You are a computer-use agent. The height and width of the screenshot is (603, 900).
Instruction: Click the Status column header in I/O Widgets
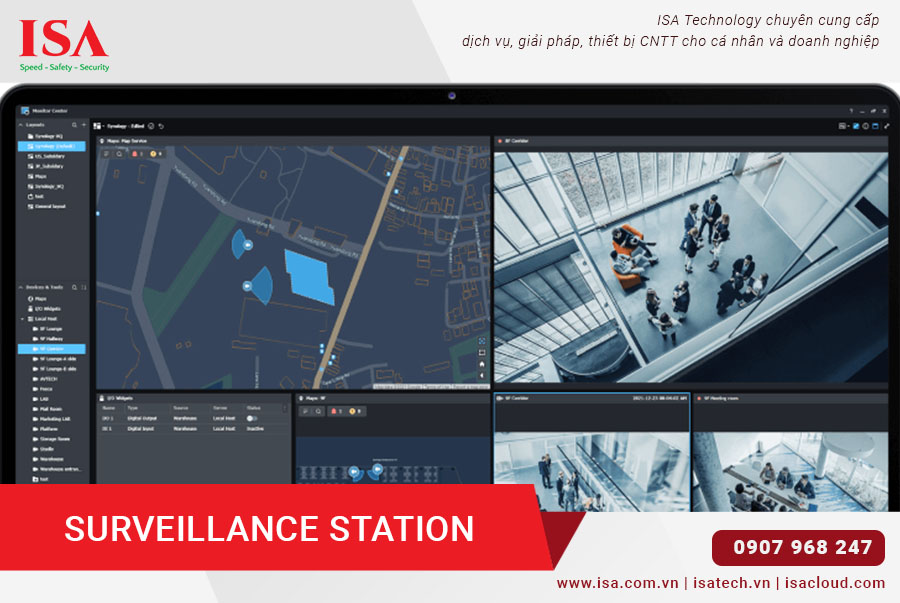click(254, 408)
